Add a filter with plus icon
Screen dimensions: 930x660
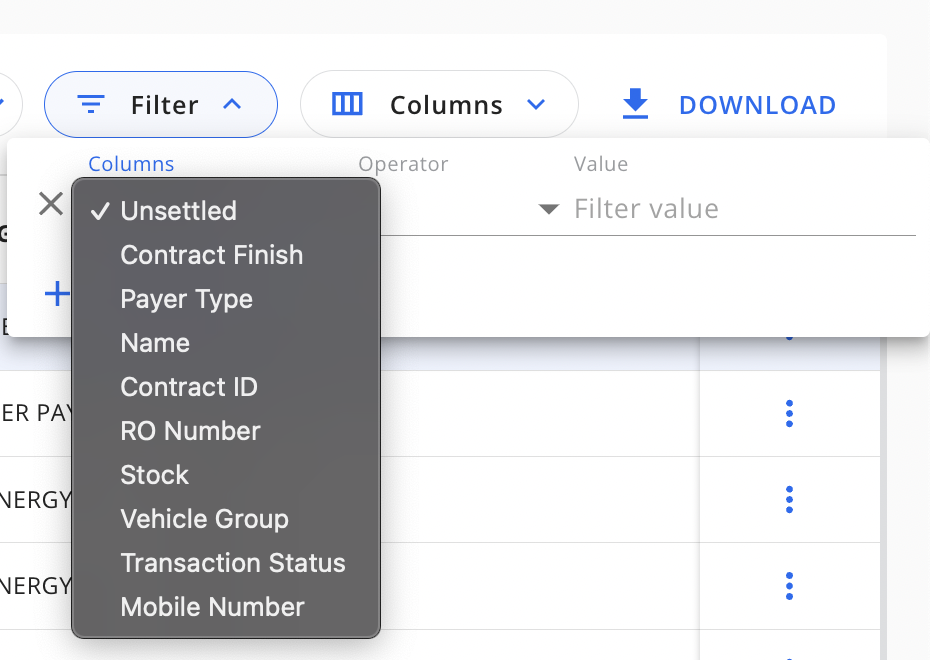[x=58, y=294]
